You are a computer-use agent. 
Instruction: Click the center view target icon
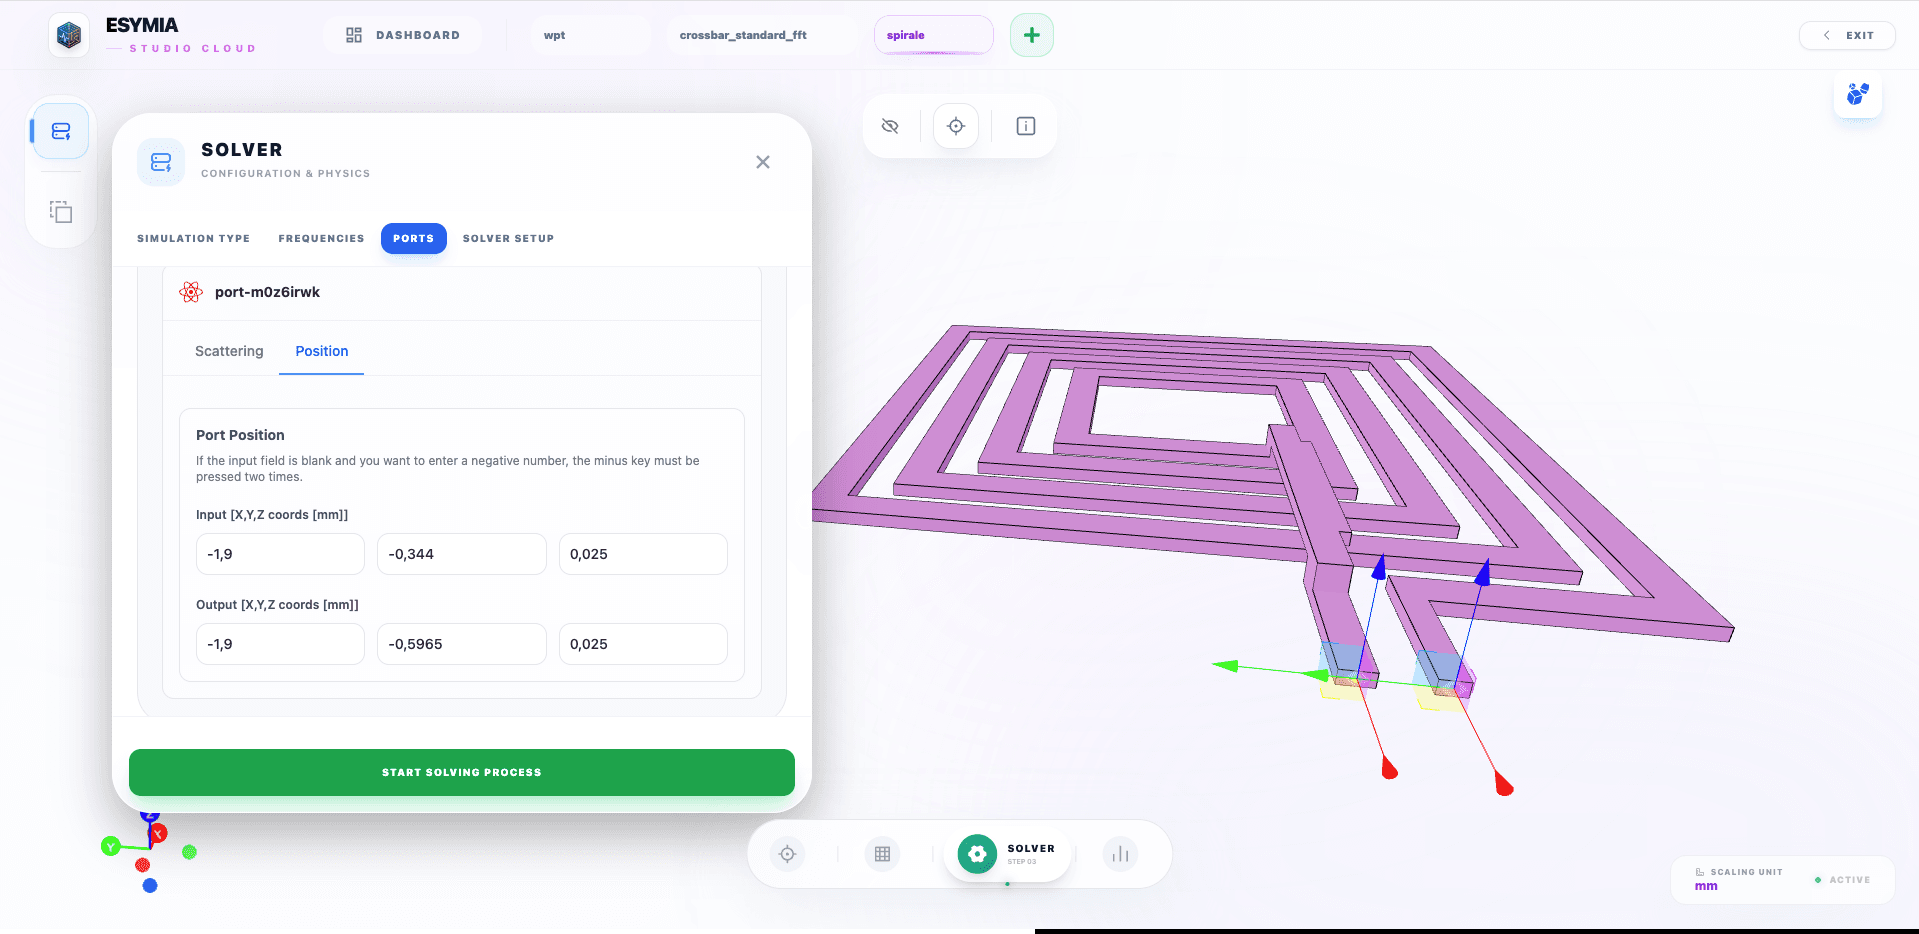(956, 126)
